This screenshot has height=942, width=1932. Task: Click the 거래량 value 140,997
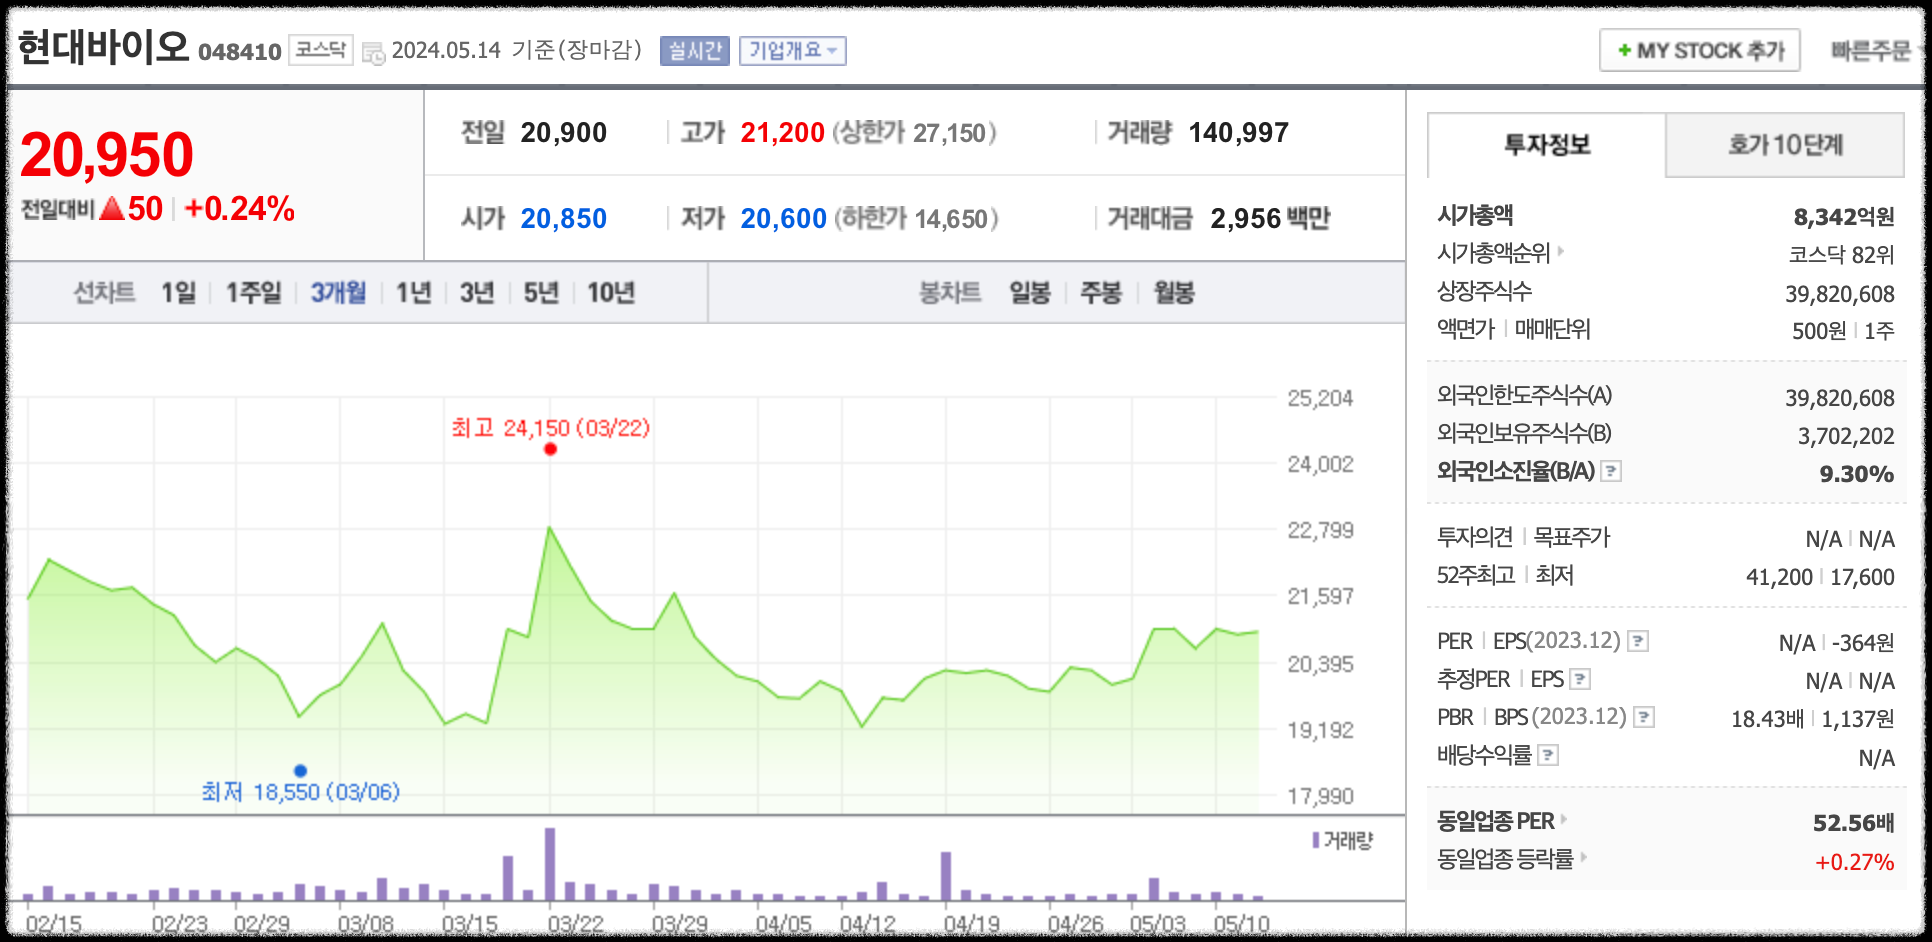[x=1239, y=133]
